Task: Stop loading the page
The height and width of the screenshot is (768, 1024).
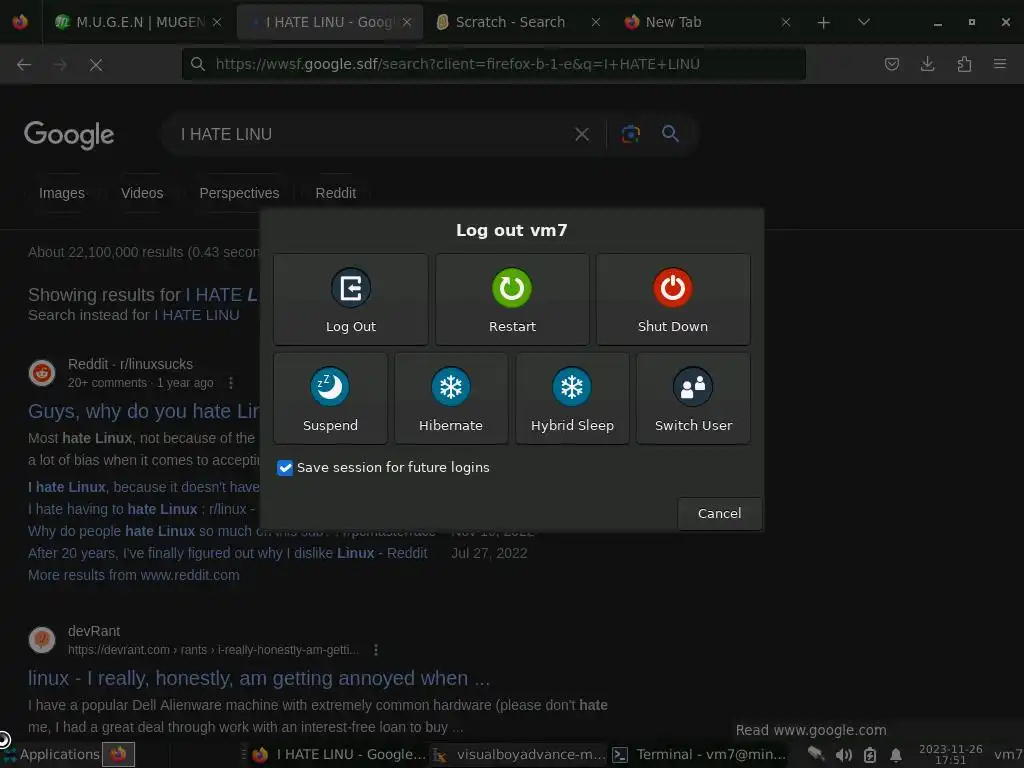Action: point(95,65)
